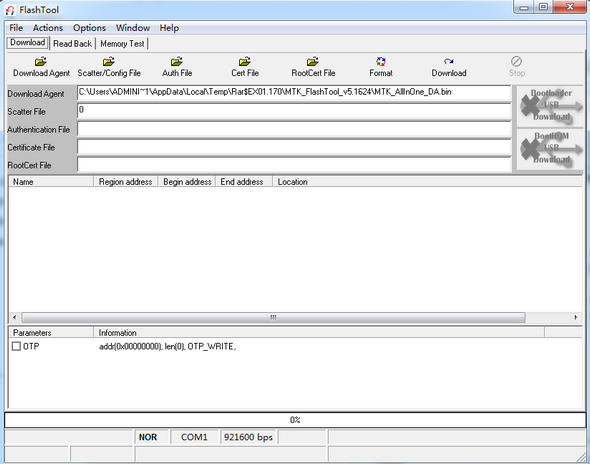Click the FlashTool title bar app icon

click(10, 10)
